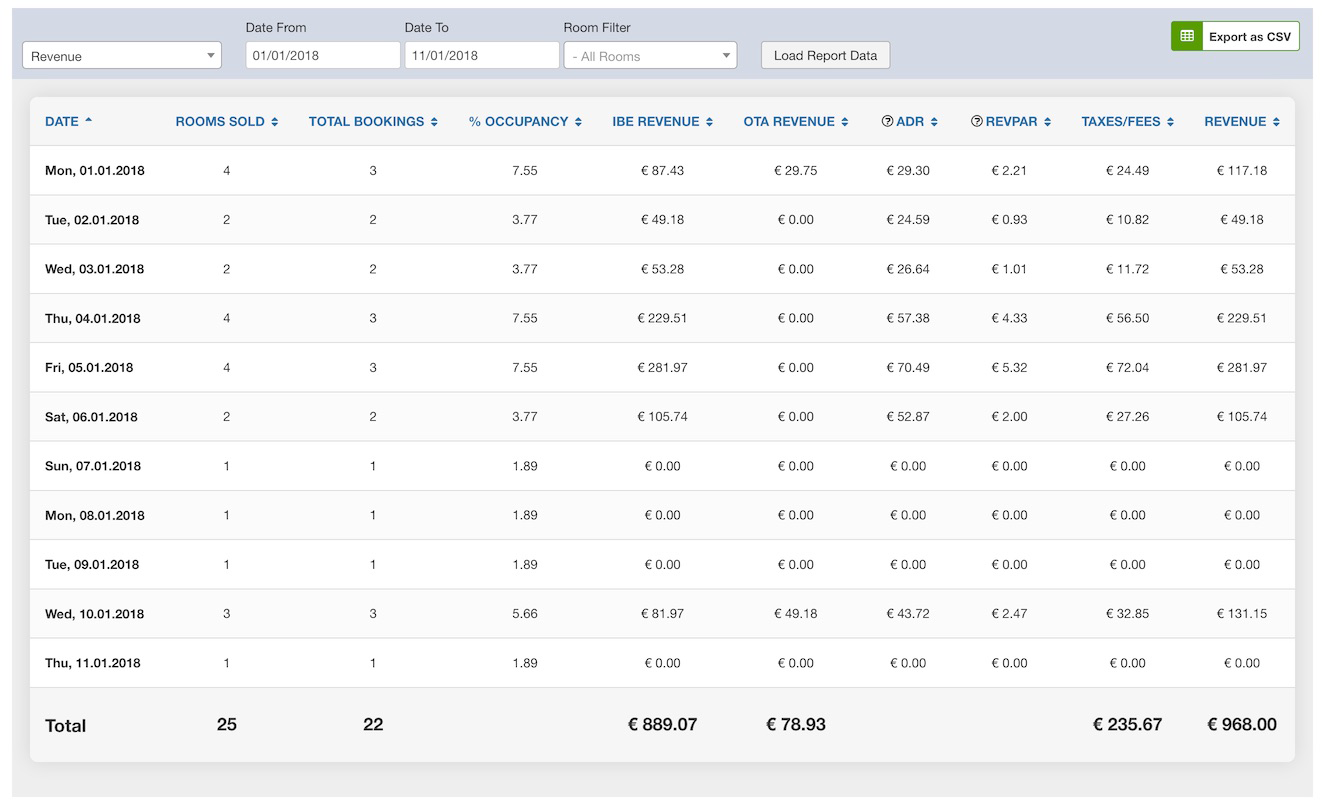The image size is (1324, 810).
Task: Click sort arrows beside TOTAL BOOKINGS
Action: [x=434, y=122]
